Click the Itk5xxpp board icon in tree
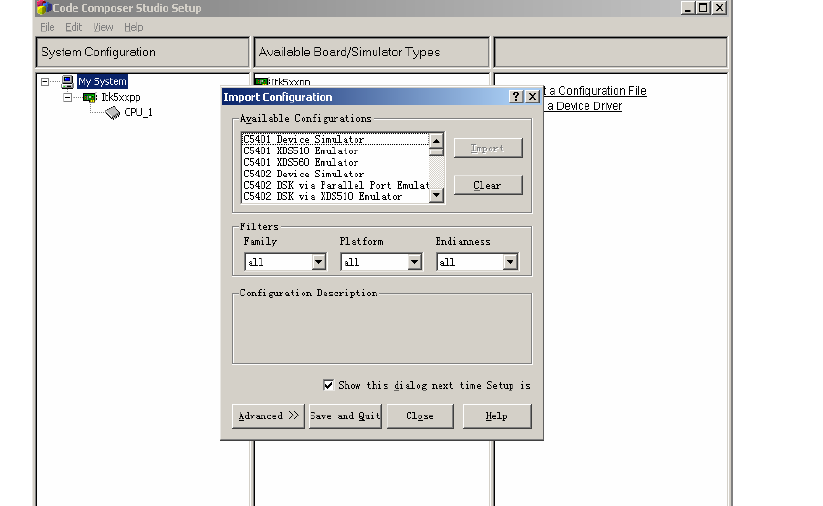The width and height of the screenshot is (823, 506). tap(90, 97)
